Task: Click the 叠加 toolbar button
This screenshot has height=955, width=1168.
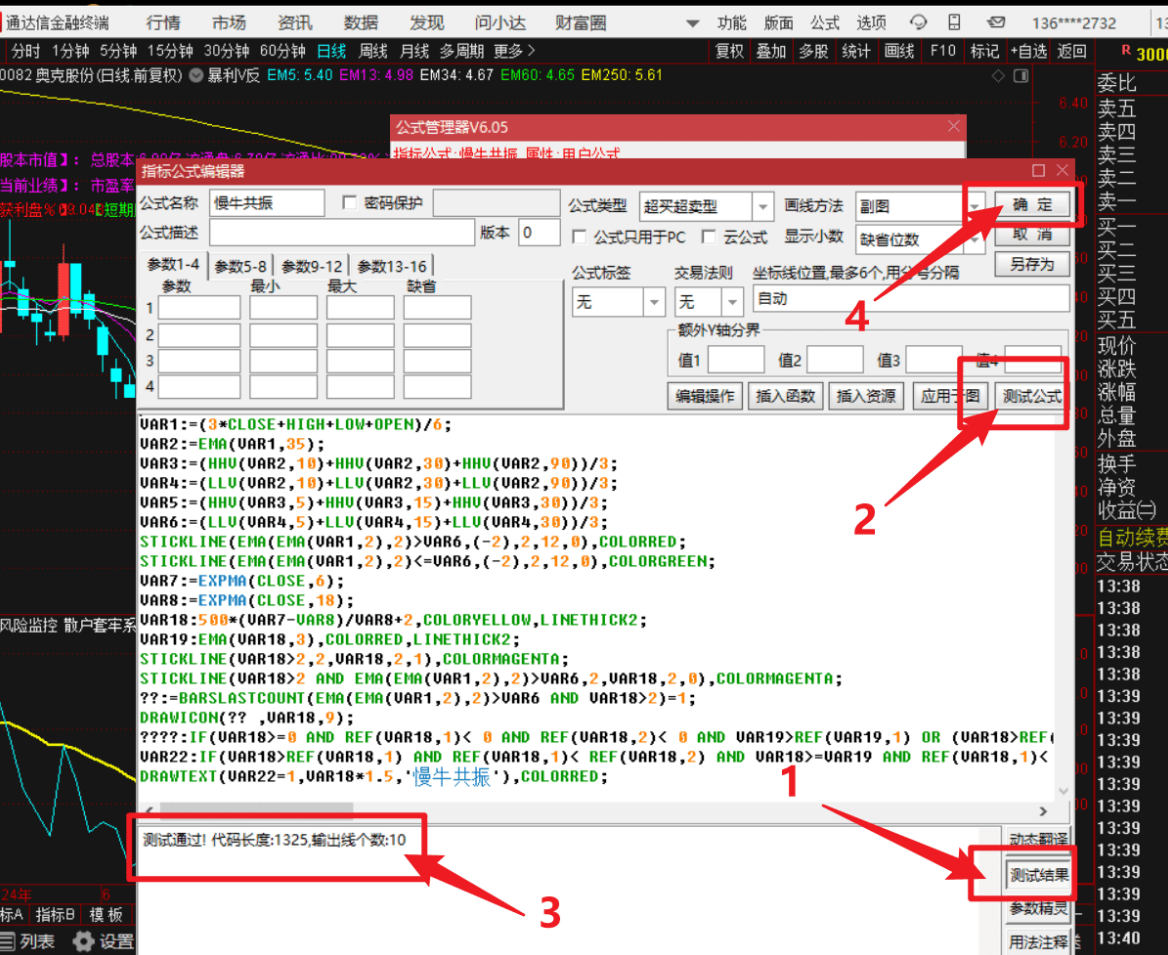Action: [771, 51]
